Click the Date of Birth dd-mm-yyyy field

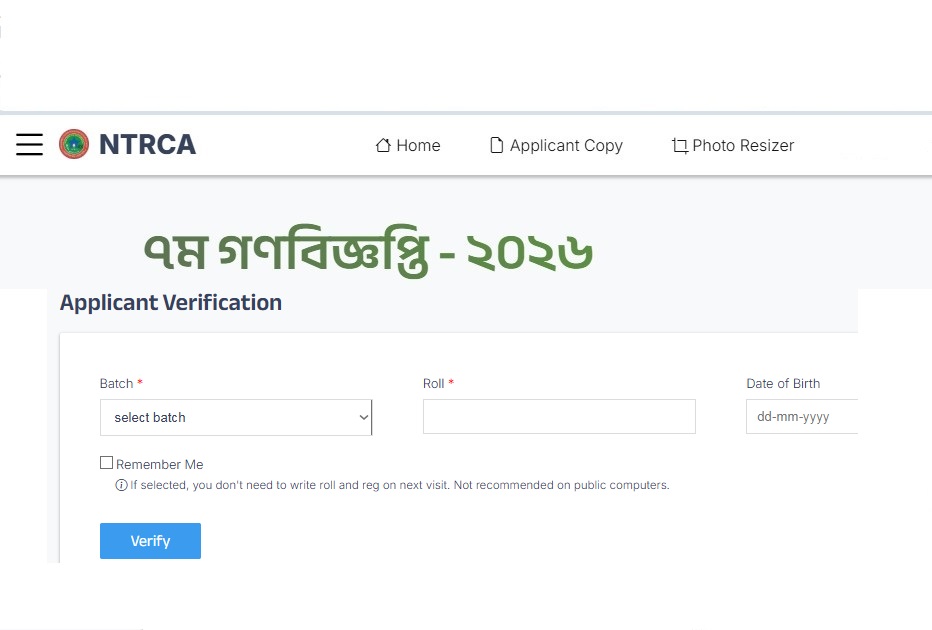[801, 417]
